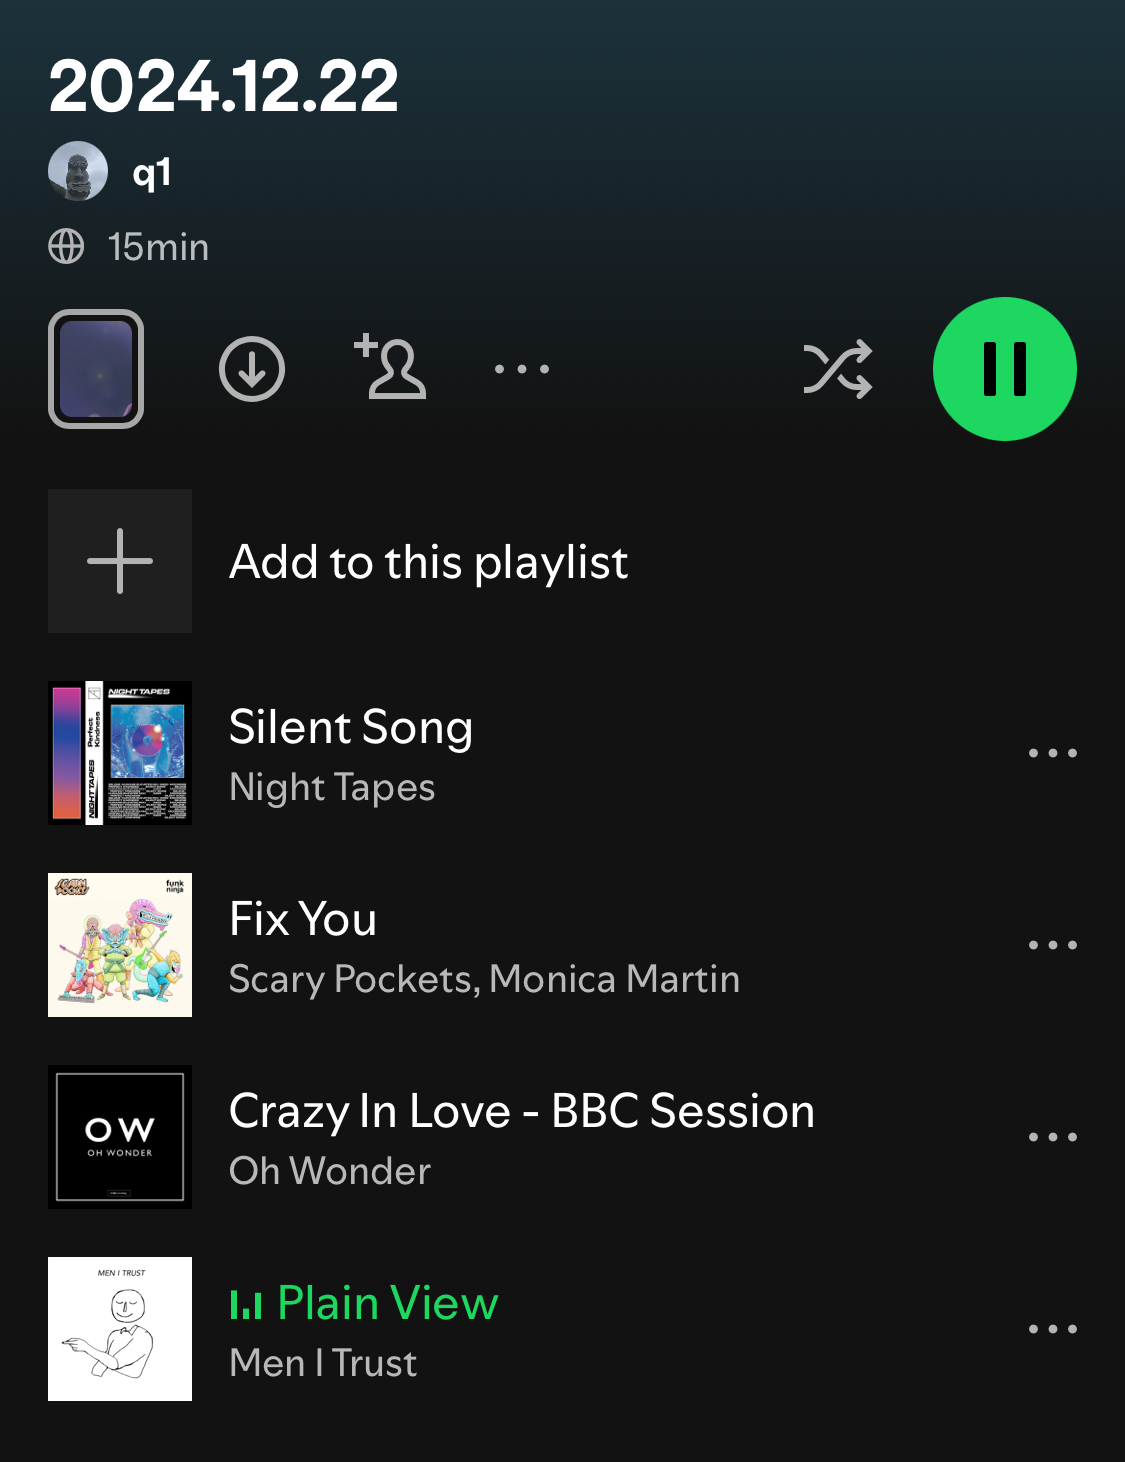The height and width of the screenshot is (1462, 1125).
Task: Invite collaborators with the add-person icon
Action: (390, 367)
